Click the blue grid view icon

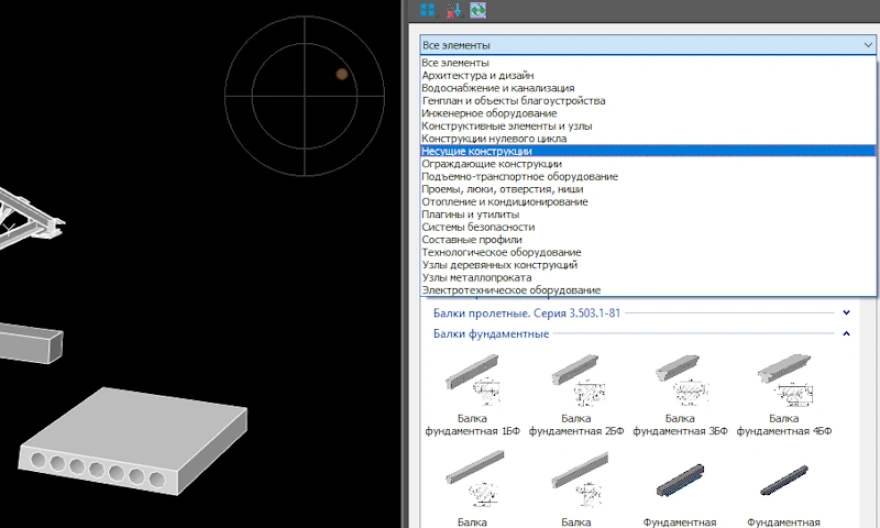428,10
